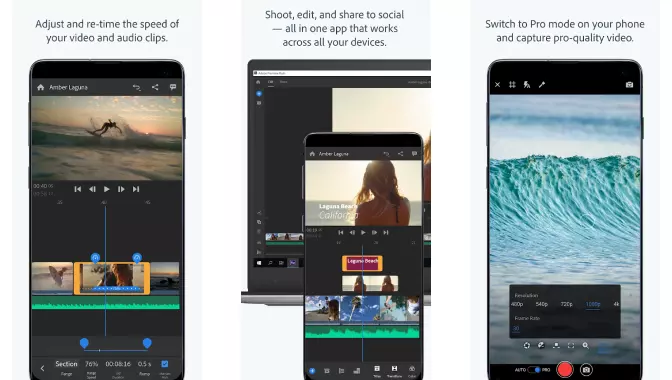The image size is (672, 380).
Task: Tap the undo arrow on the middle phone header
Action: pyautogui.click(x=386, y=154)
